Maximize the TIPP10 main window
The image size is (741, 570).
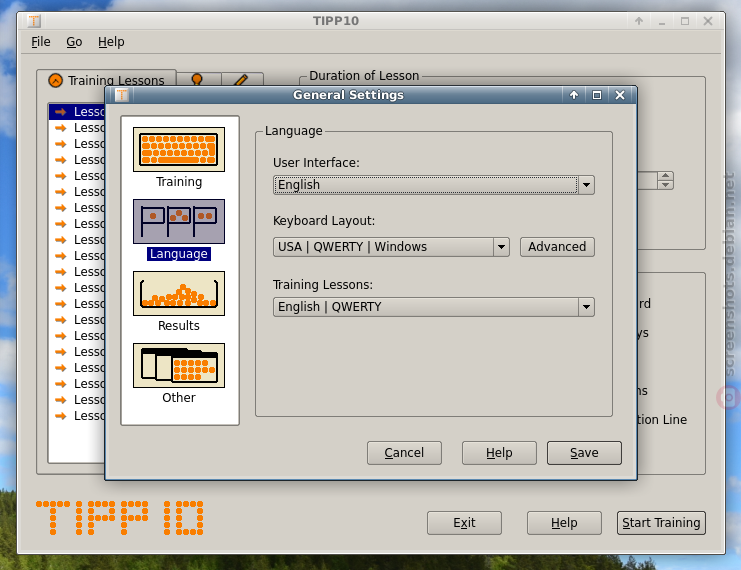685,21
